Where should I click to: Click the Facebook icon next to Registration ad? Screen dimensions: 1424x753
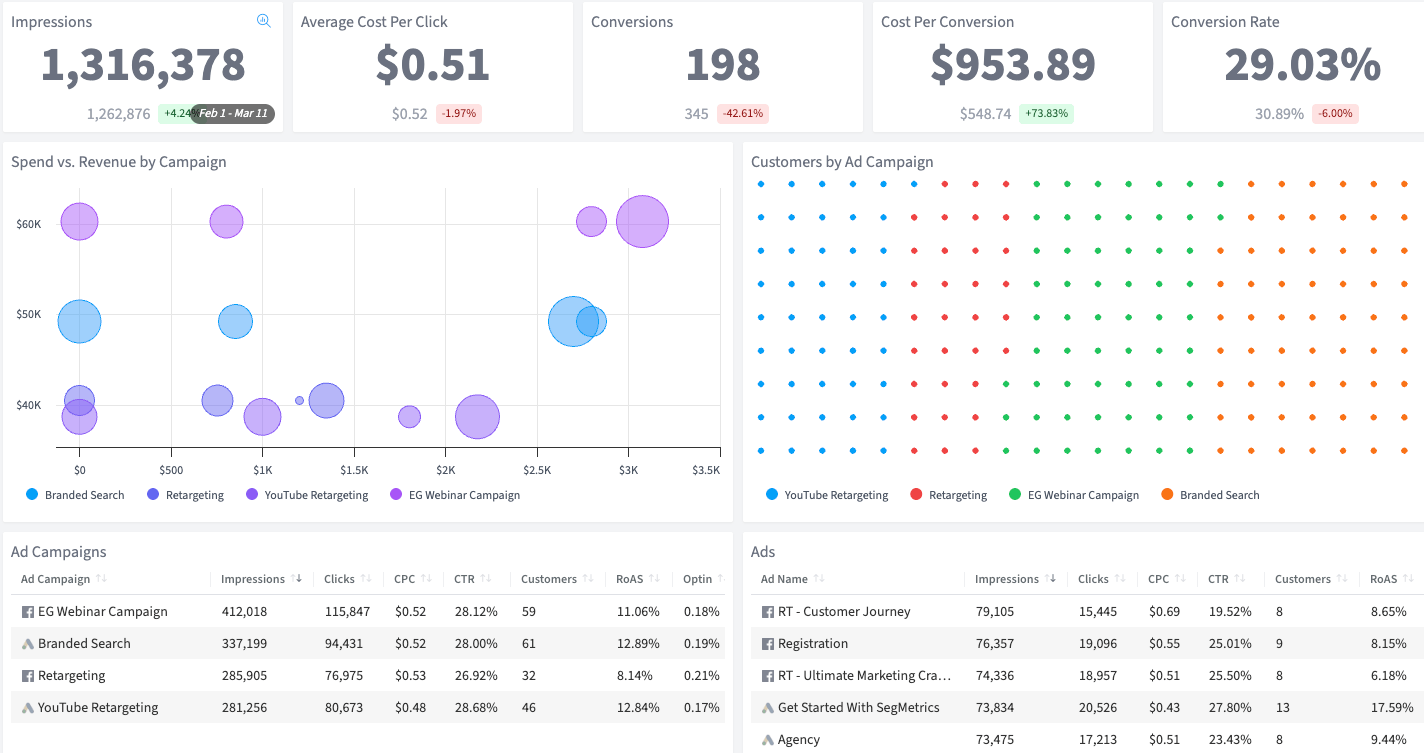tap(768, 644)
